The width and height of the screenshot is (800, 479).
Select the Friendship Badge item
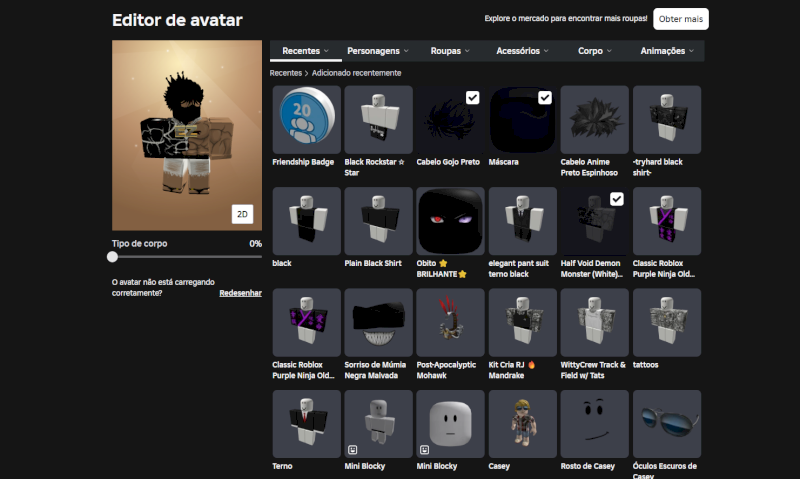point(306,119)
